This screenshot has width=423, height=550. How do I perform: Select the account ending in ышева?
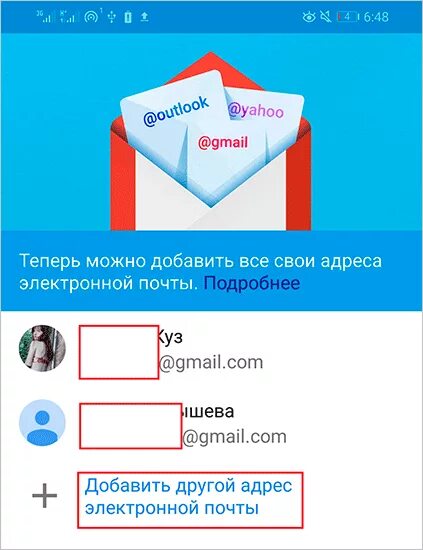[x=212, y=423]
